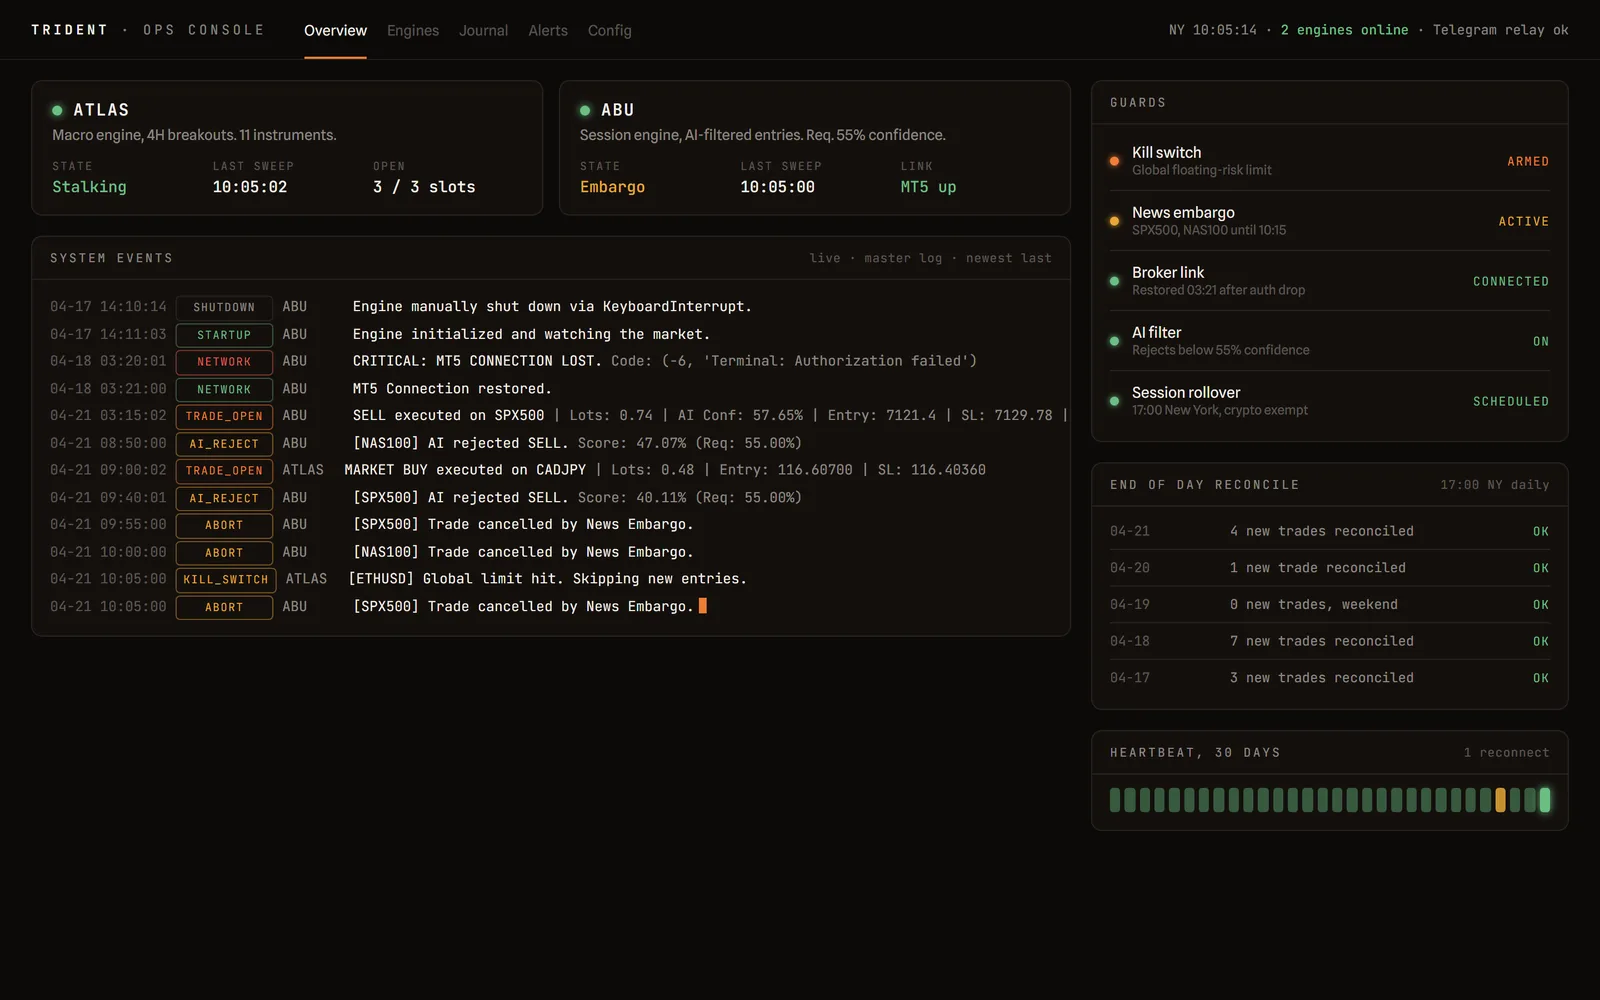Click the GUARDS panel header

pos(1138,103)
